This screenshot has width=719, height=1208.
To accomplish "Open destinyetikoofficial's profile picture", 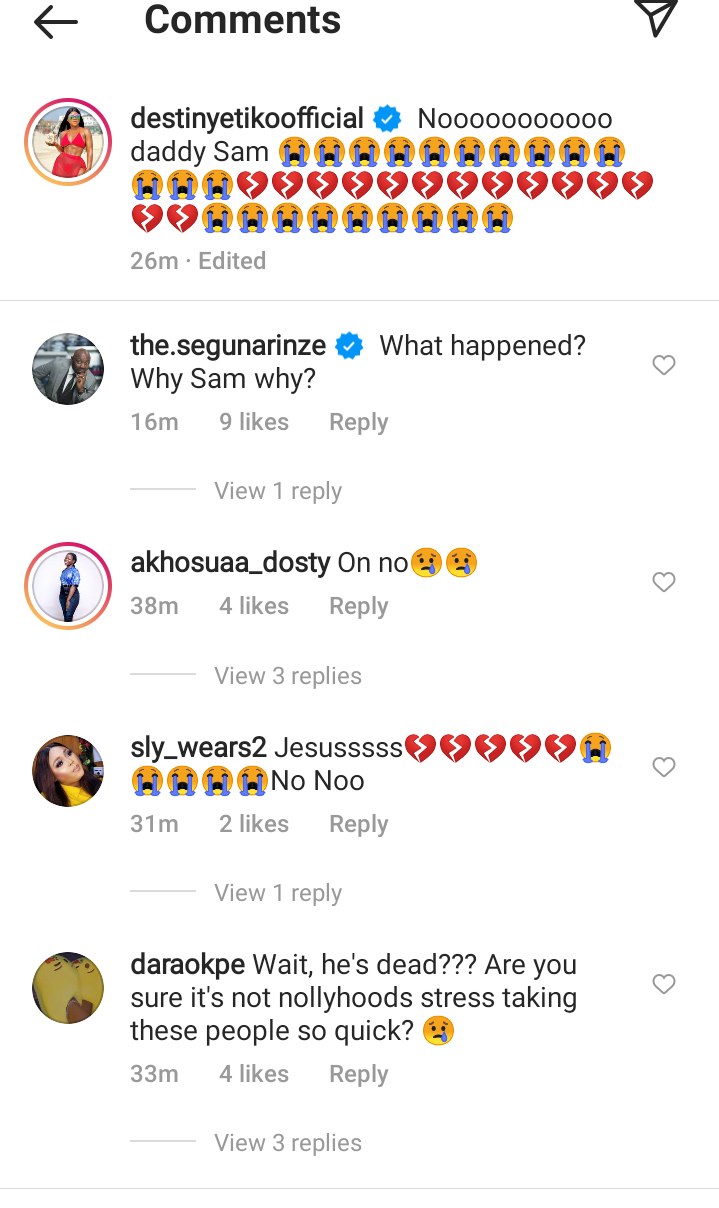I will (x=68, y=142).
